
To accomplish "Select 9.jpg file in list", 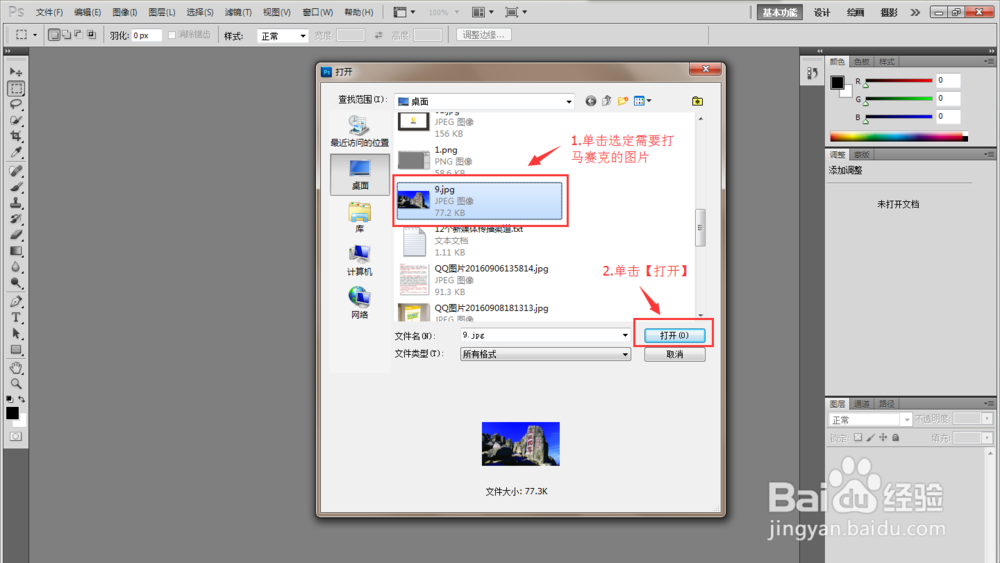I will click(x=479, y=201).
